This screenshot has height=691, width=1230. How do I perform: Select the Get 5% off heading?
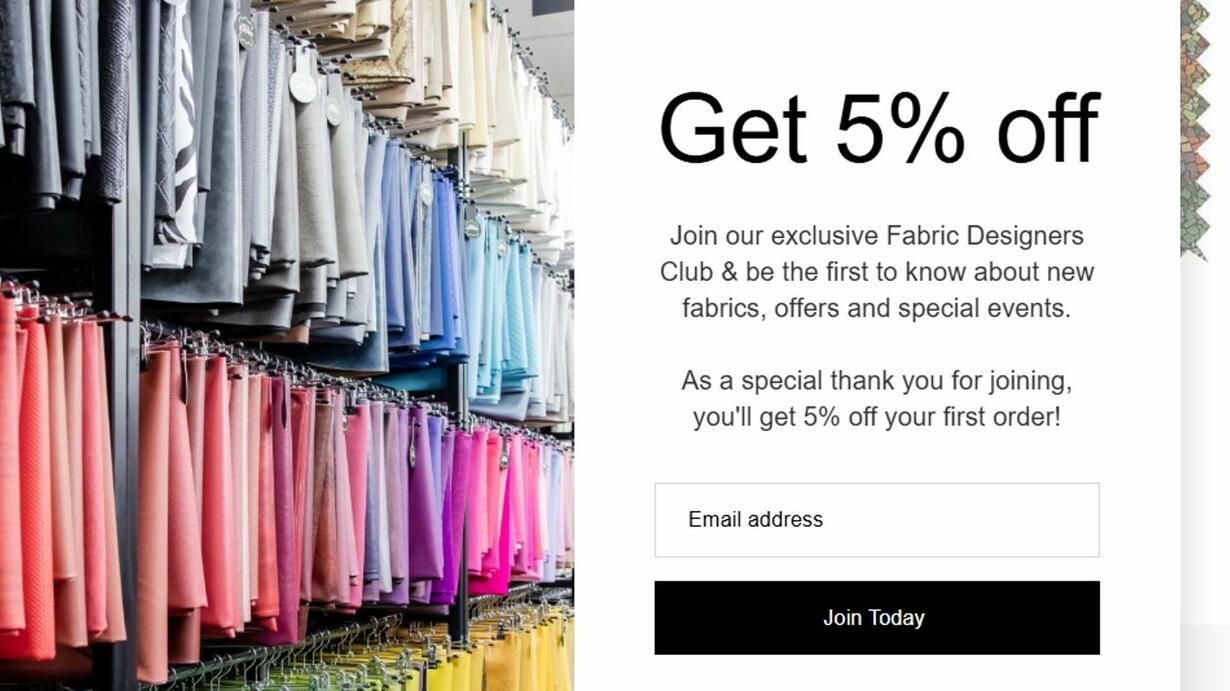(879, 128)
